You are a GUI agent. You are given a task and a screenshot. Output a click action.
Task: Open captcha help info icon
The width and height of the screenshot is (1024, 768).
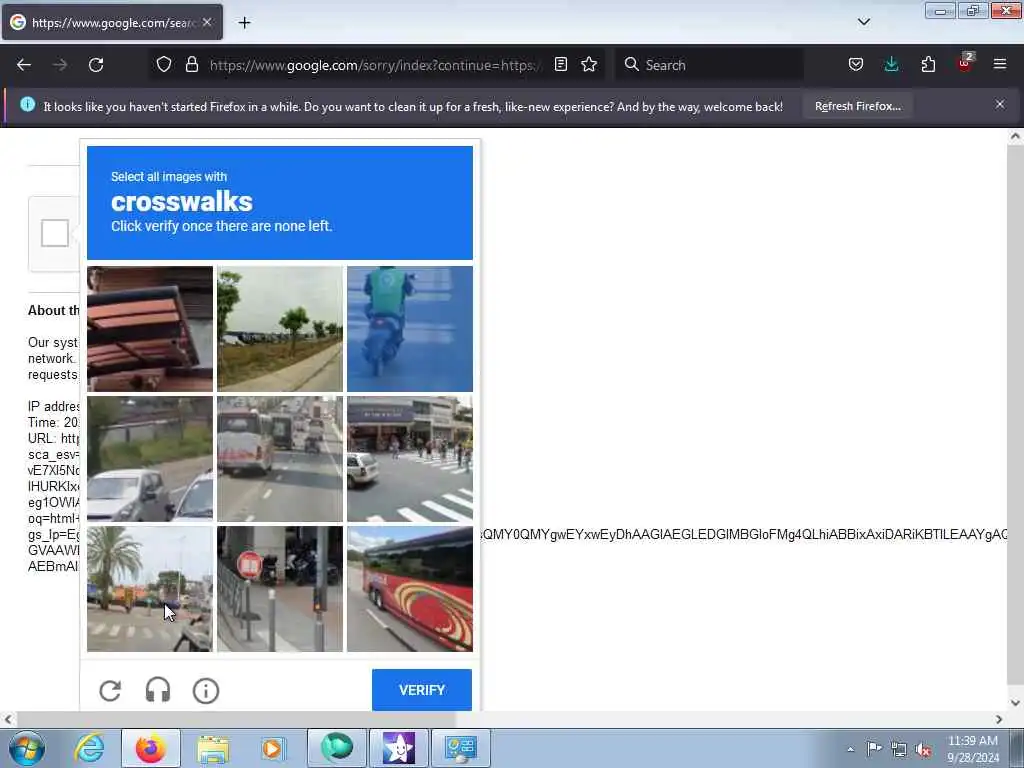click(206, 690)
